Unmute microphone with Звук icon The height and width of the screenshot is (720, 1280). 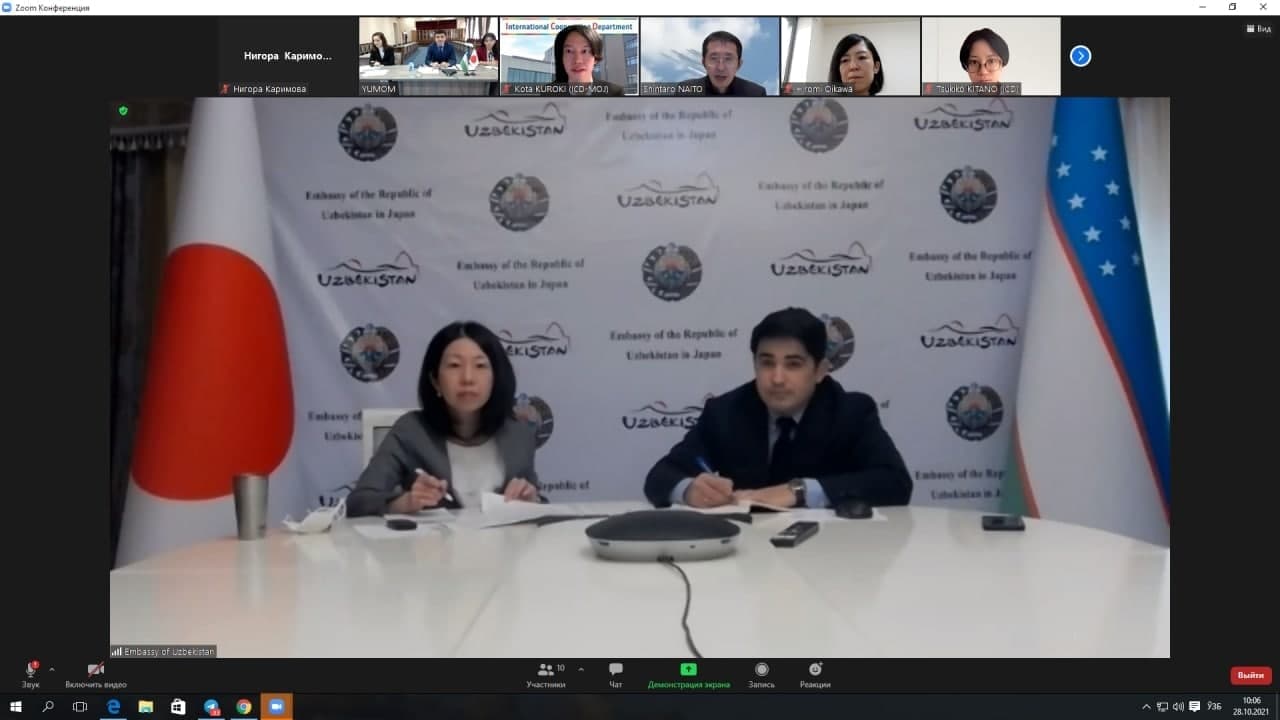tap(31, 675)
